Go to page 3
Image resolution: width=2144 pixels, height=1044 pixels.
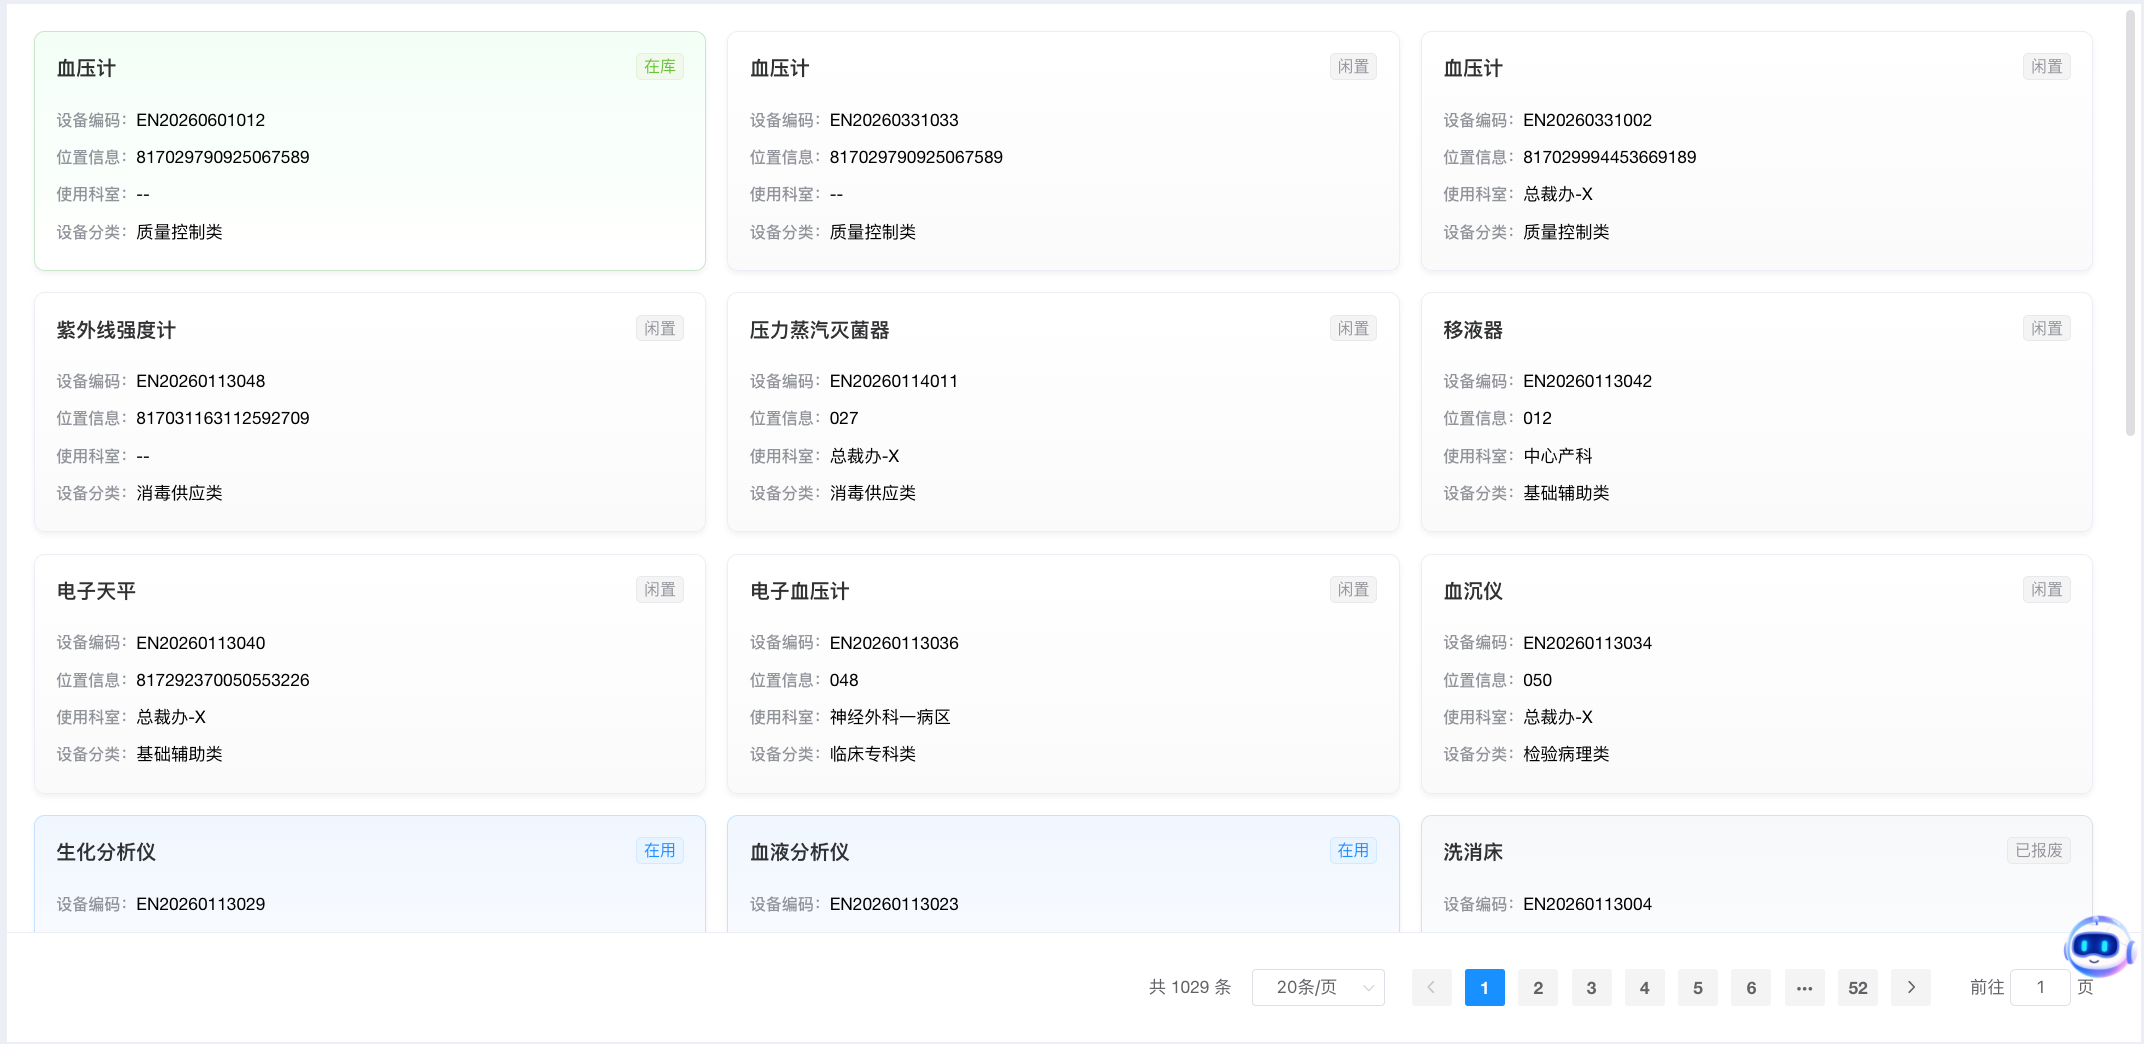[x=1591, y=988]
